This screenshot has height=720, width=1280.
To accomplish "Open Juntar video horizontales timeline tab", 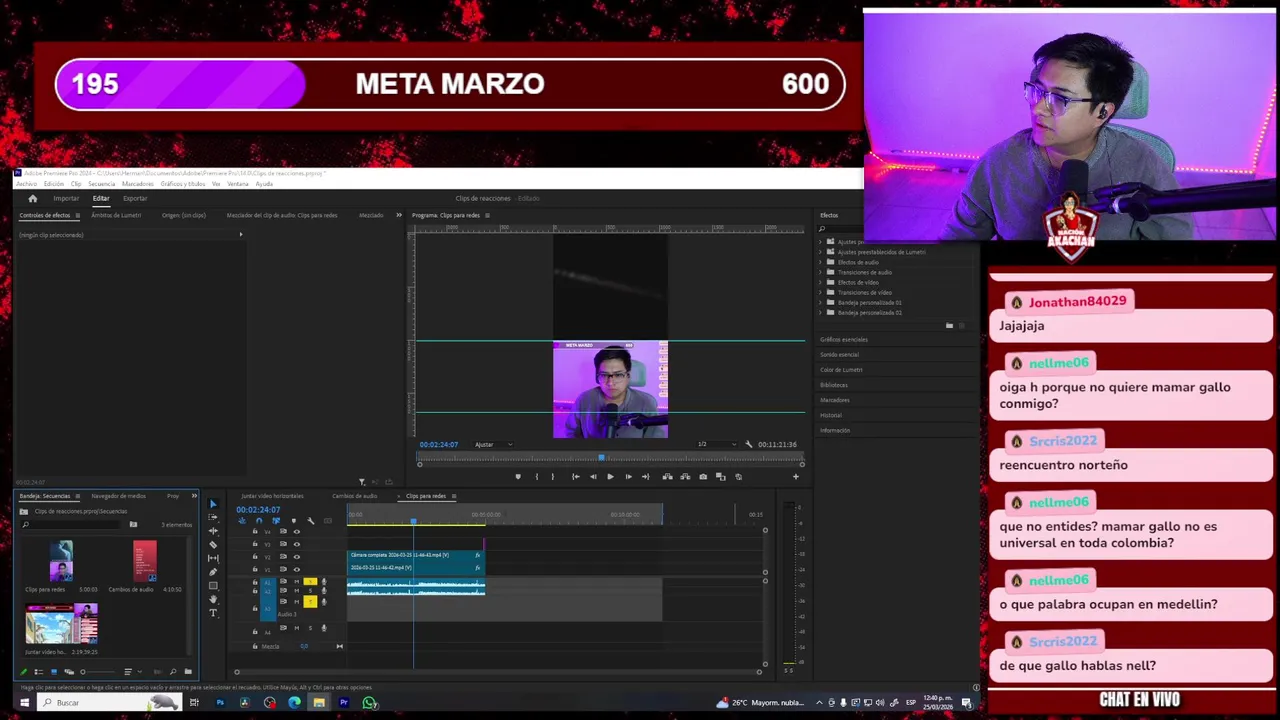I will point(272,496).
